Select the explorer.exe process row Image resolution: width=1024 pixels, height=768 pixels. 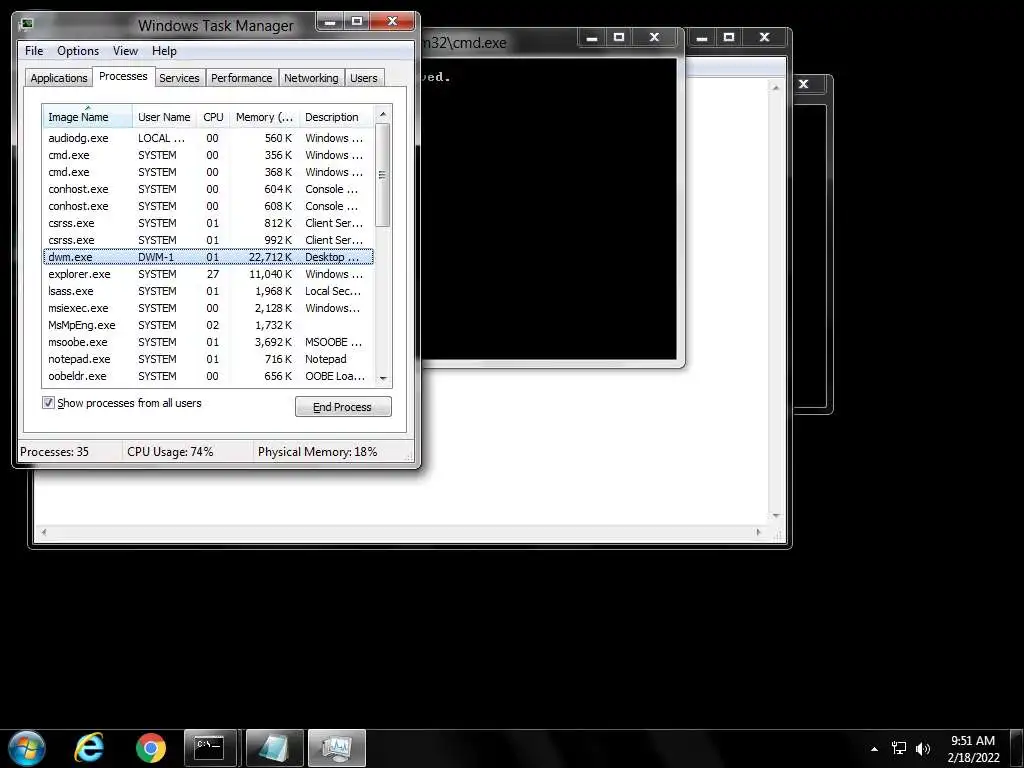pos(208,274)
